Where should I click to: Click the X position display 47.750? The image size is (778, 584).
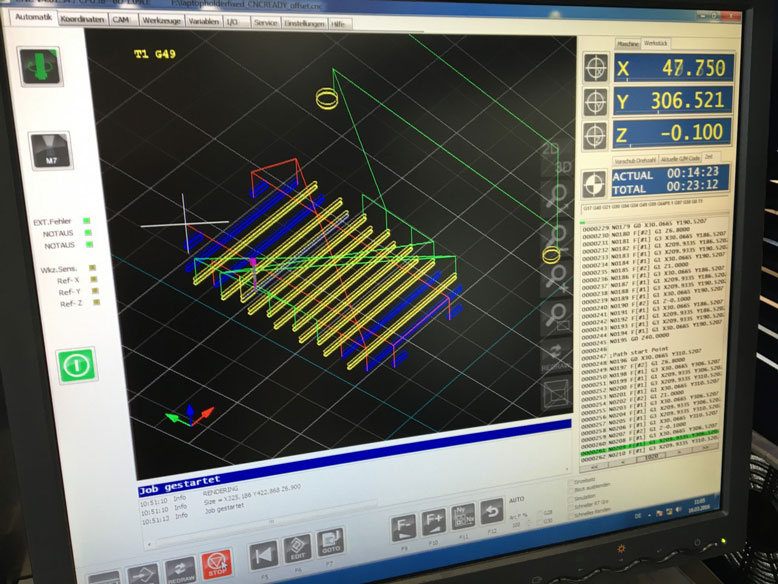tap(673, 68)
